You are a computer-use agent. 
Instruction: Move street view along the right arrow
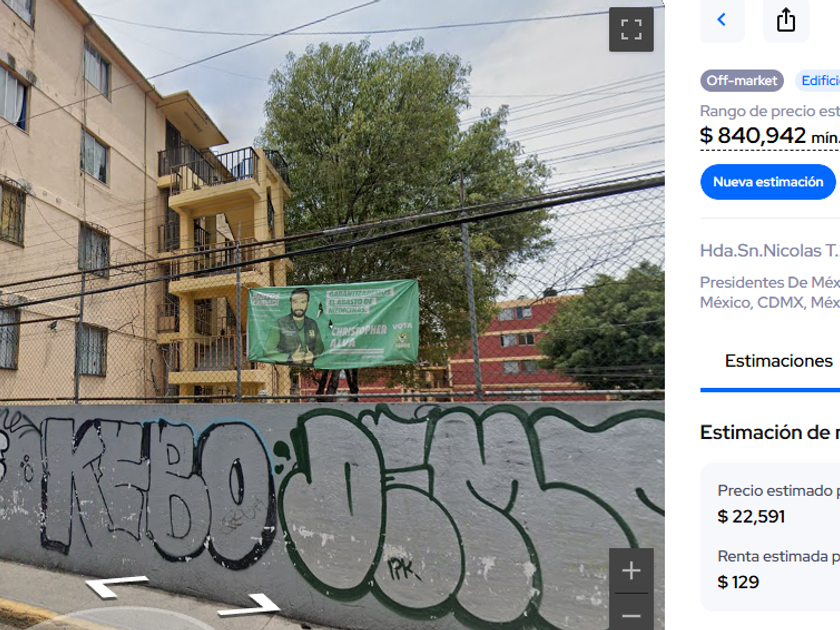251,605
